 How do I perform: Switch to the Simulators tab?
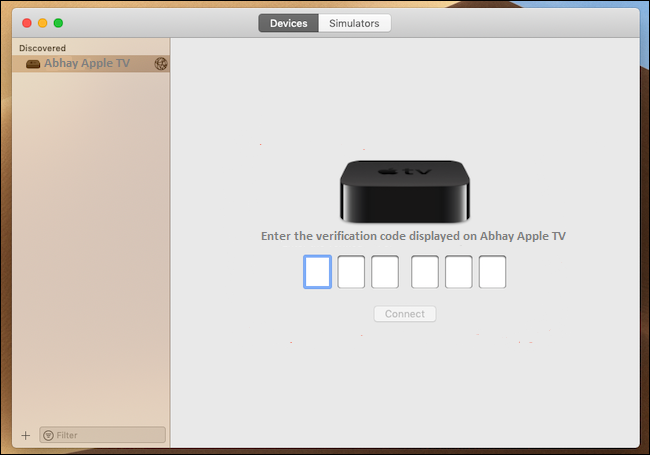click(354, 23)
